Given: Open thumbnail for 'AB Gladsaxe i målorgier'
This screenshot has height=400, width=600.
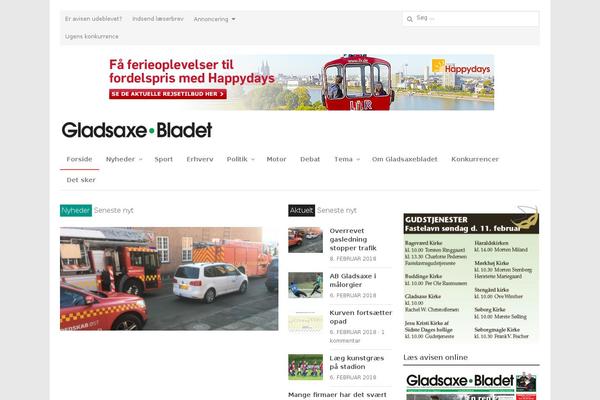Looking at the screenshot, I should [305, 285].
